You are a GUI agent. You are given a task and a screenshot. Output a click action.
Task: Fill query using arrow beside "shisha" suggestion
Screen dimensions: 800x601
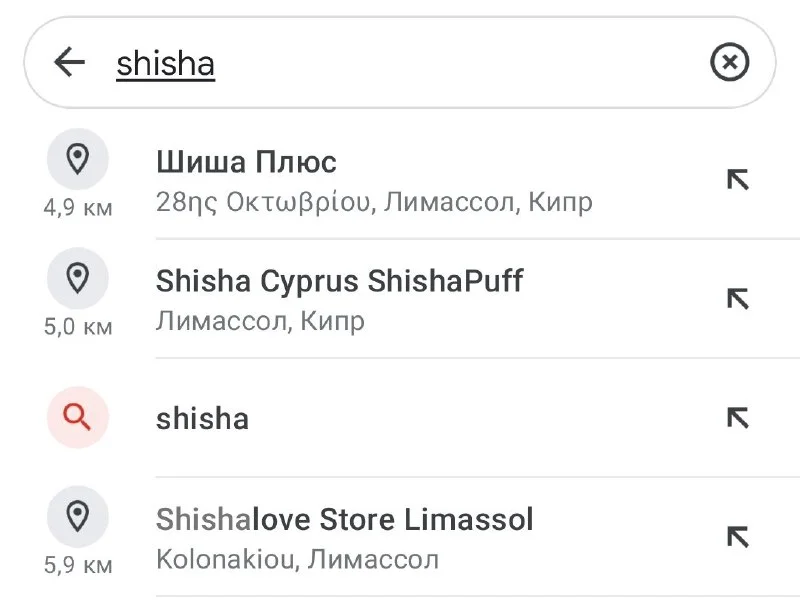click(737, 418)
